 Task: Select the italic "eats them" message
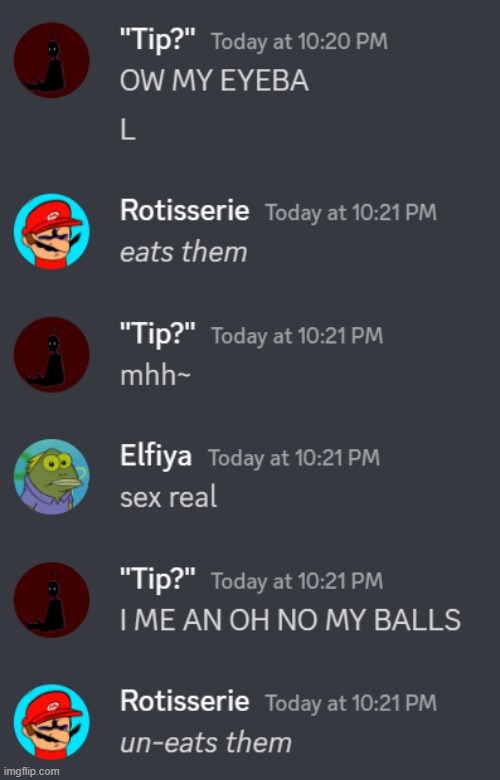(x=184, y=252)
